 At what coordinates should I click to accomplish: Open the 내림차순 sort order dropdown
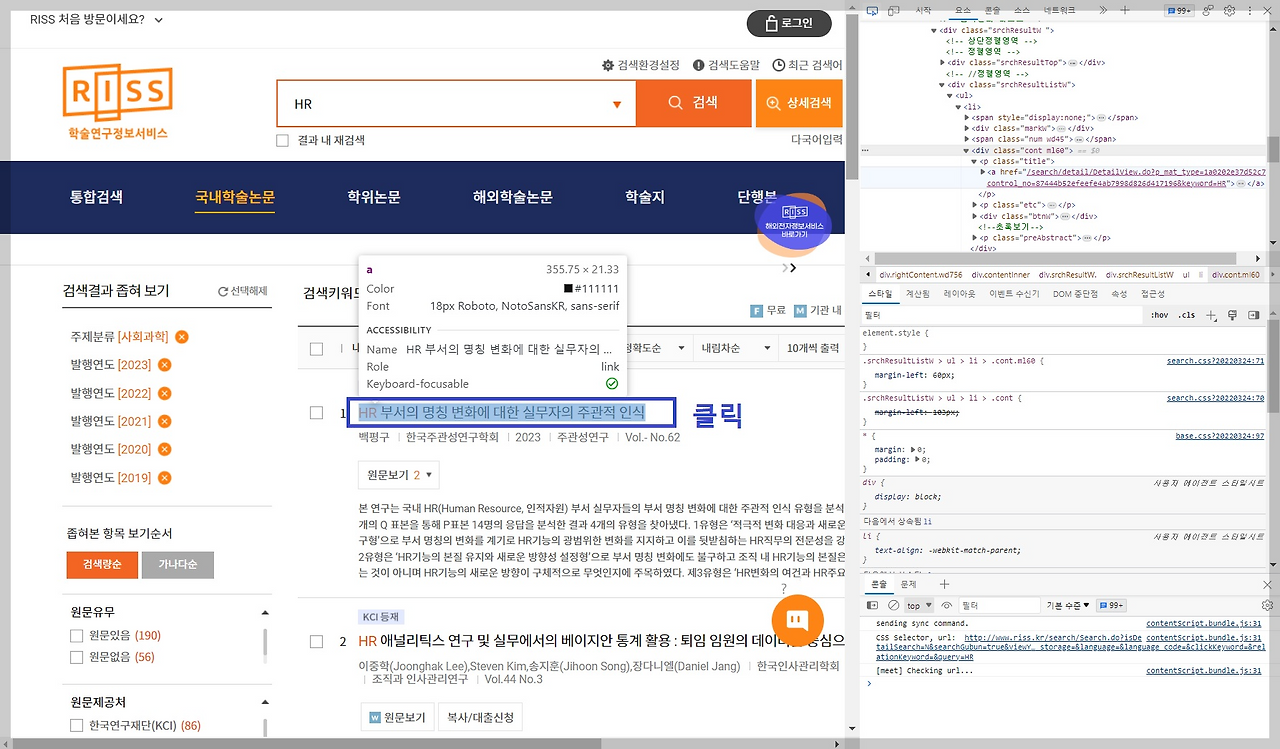pos(734,348)
